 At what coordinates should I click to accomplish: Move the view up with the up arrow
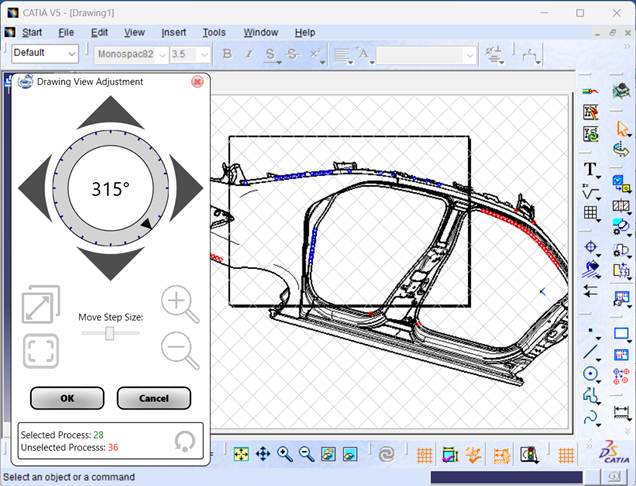click(x=110, y=112)
